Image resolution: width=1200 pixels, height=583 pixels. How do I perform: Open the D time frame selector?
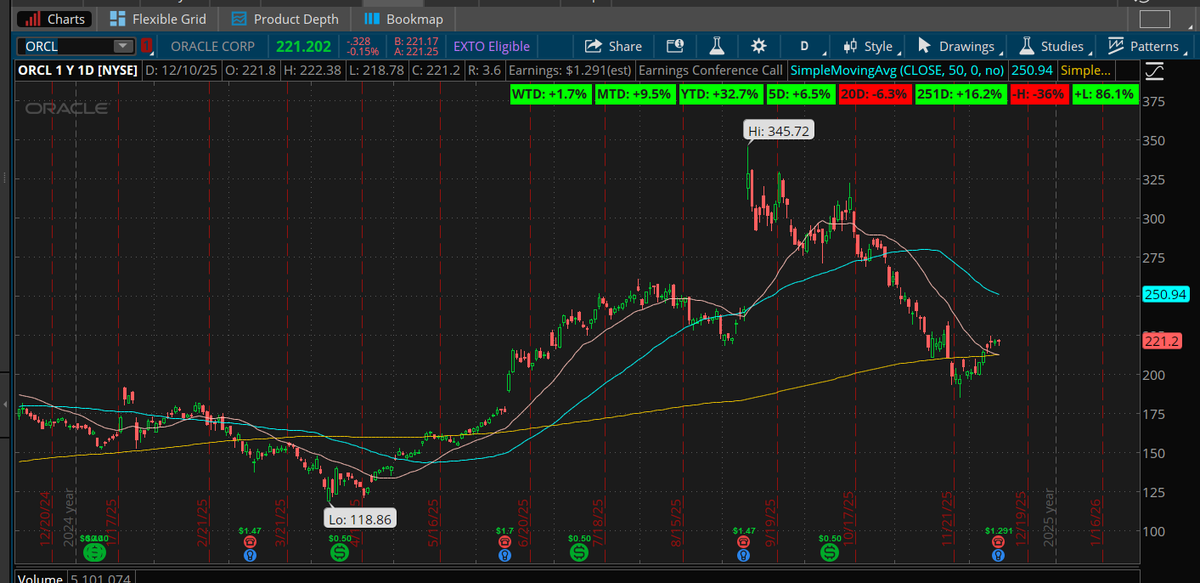click(807, 46)
